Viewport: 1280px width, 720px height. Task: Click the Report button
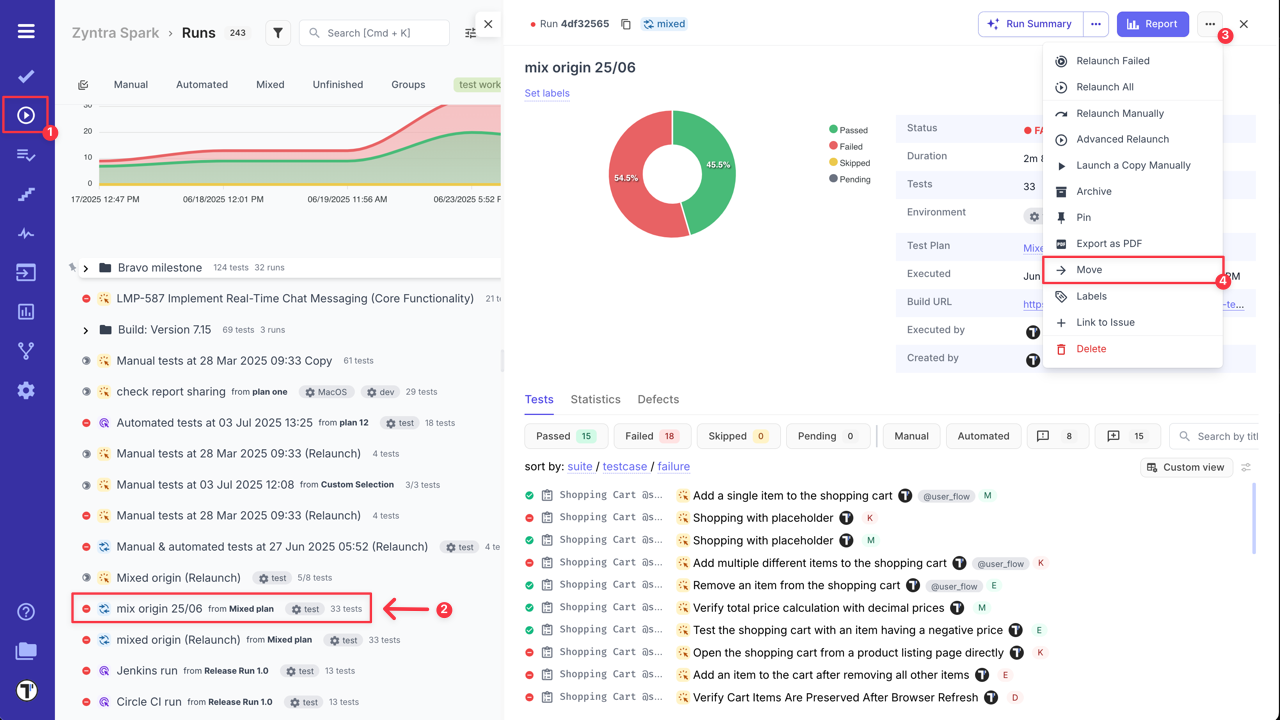pyautogui.click(x=1152, y=24)
